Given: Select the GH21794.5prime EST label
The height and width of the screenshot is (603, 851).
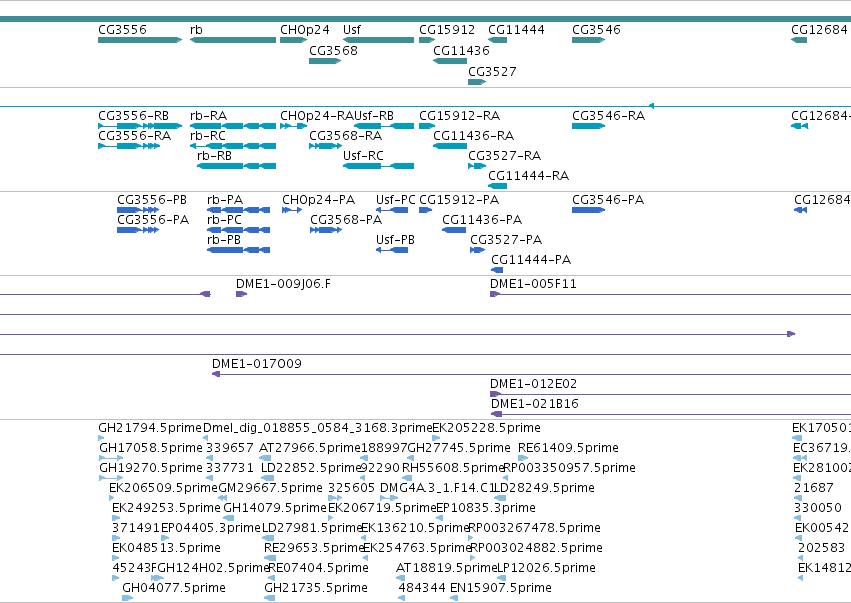Looking at the screenshot, I should (150, 428).
